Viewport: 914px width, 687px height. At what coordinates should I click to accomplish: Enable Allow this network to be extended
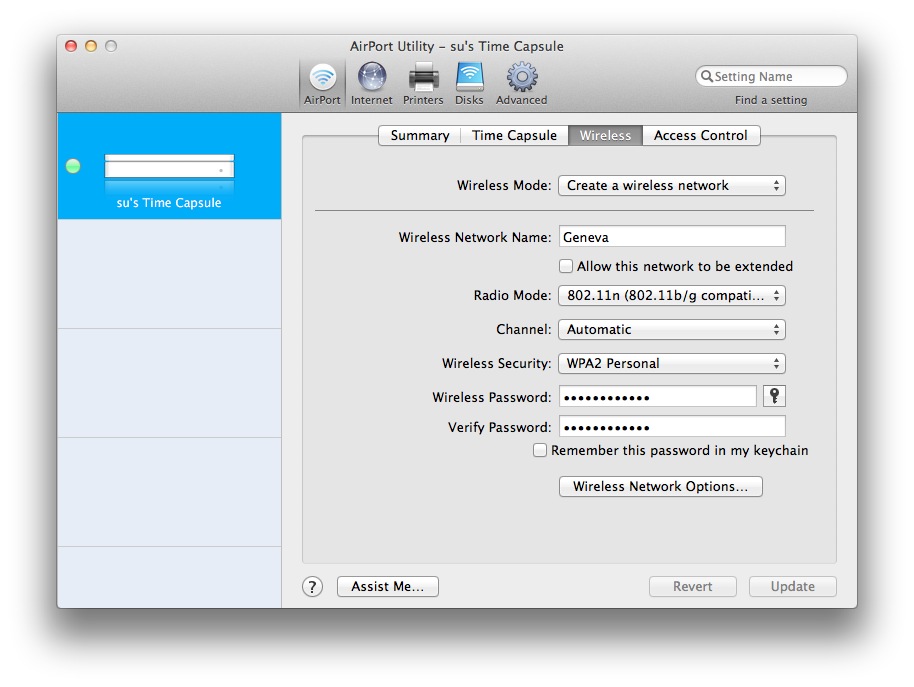565,266
